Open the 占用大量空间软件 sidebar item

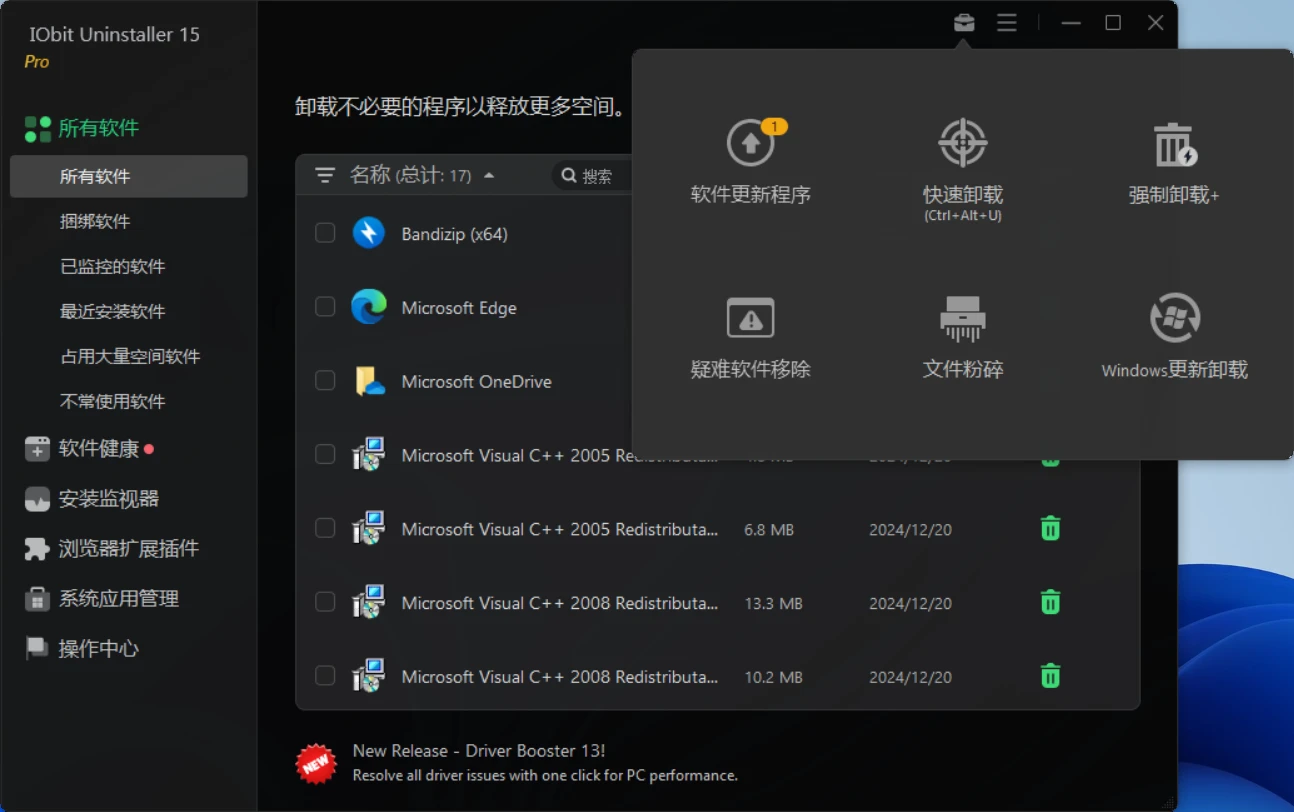pos(129,356)
